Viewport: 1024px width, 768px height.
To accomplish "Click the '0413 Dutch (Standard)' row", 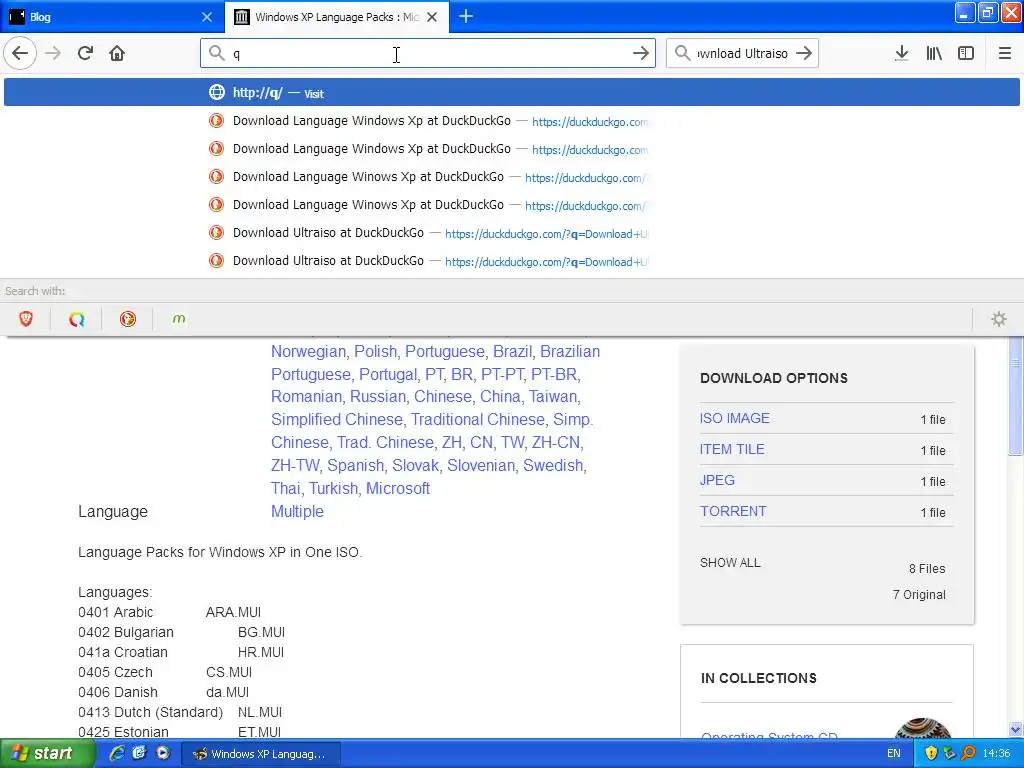I will tap(180, 712).
